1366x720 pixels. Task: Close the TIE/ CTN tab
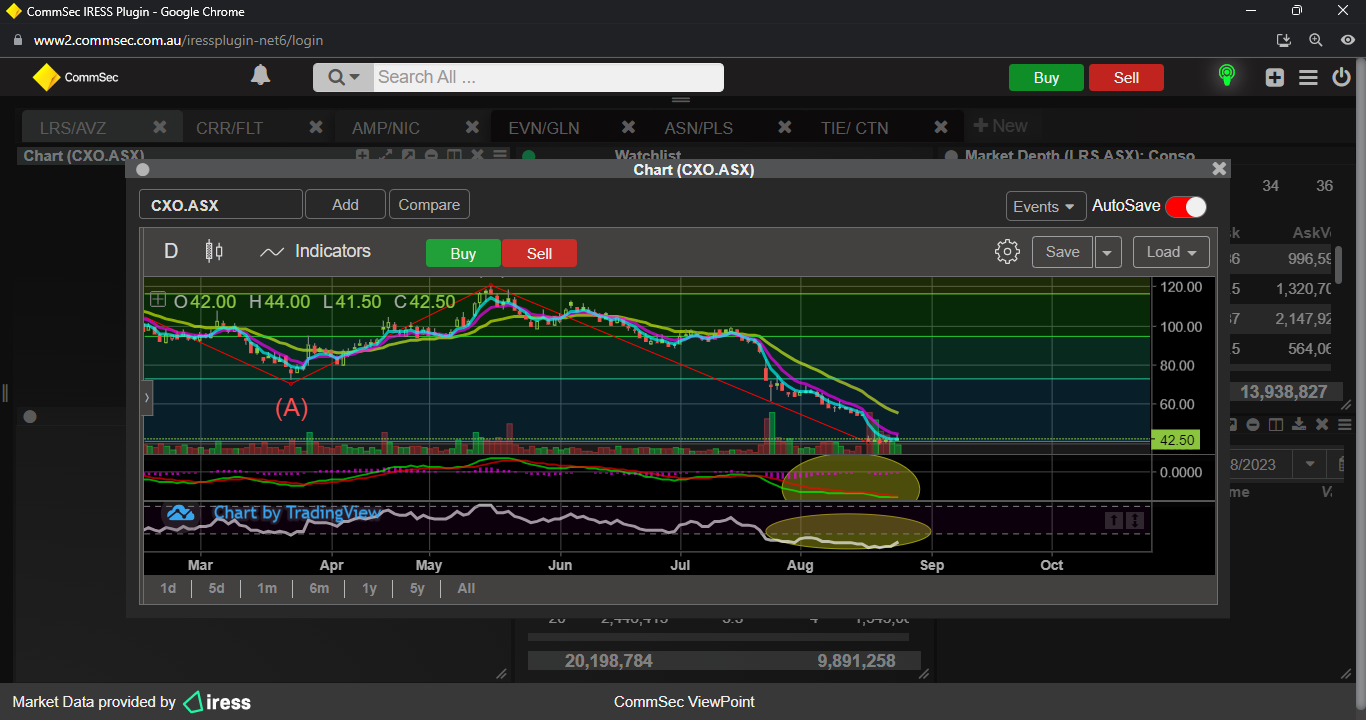pyautogui.click(x=940, y=127)
